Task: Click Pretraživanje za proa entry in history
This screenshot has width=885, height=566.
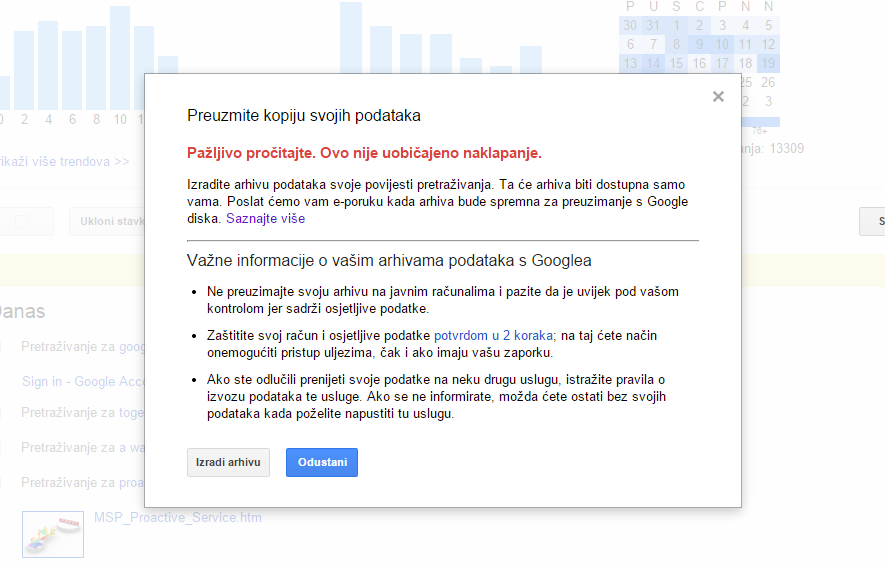Action: [x=82, y=482]
